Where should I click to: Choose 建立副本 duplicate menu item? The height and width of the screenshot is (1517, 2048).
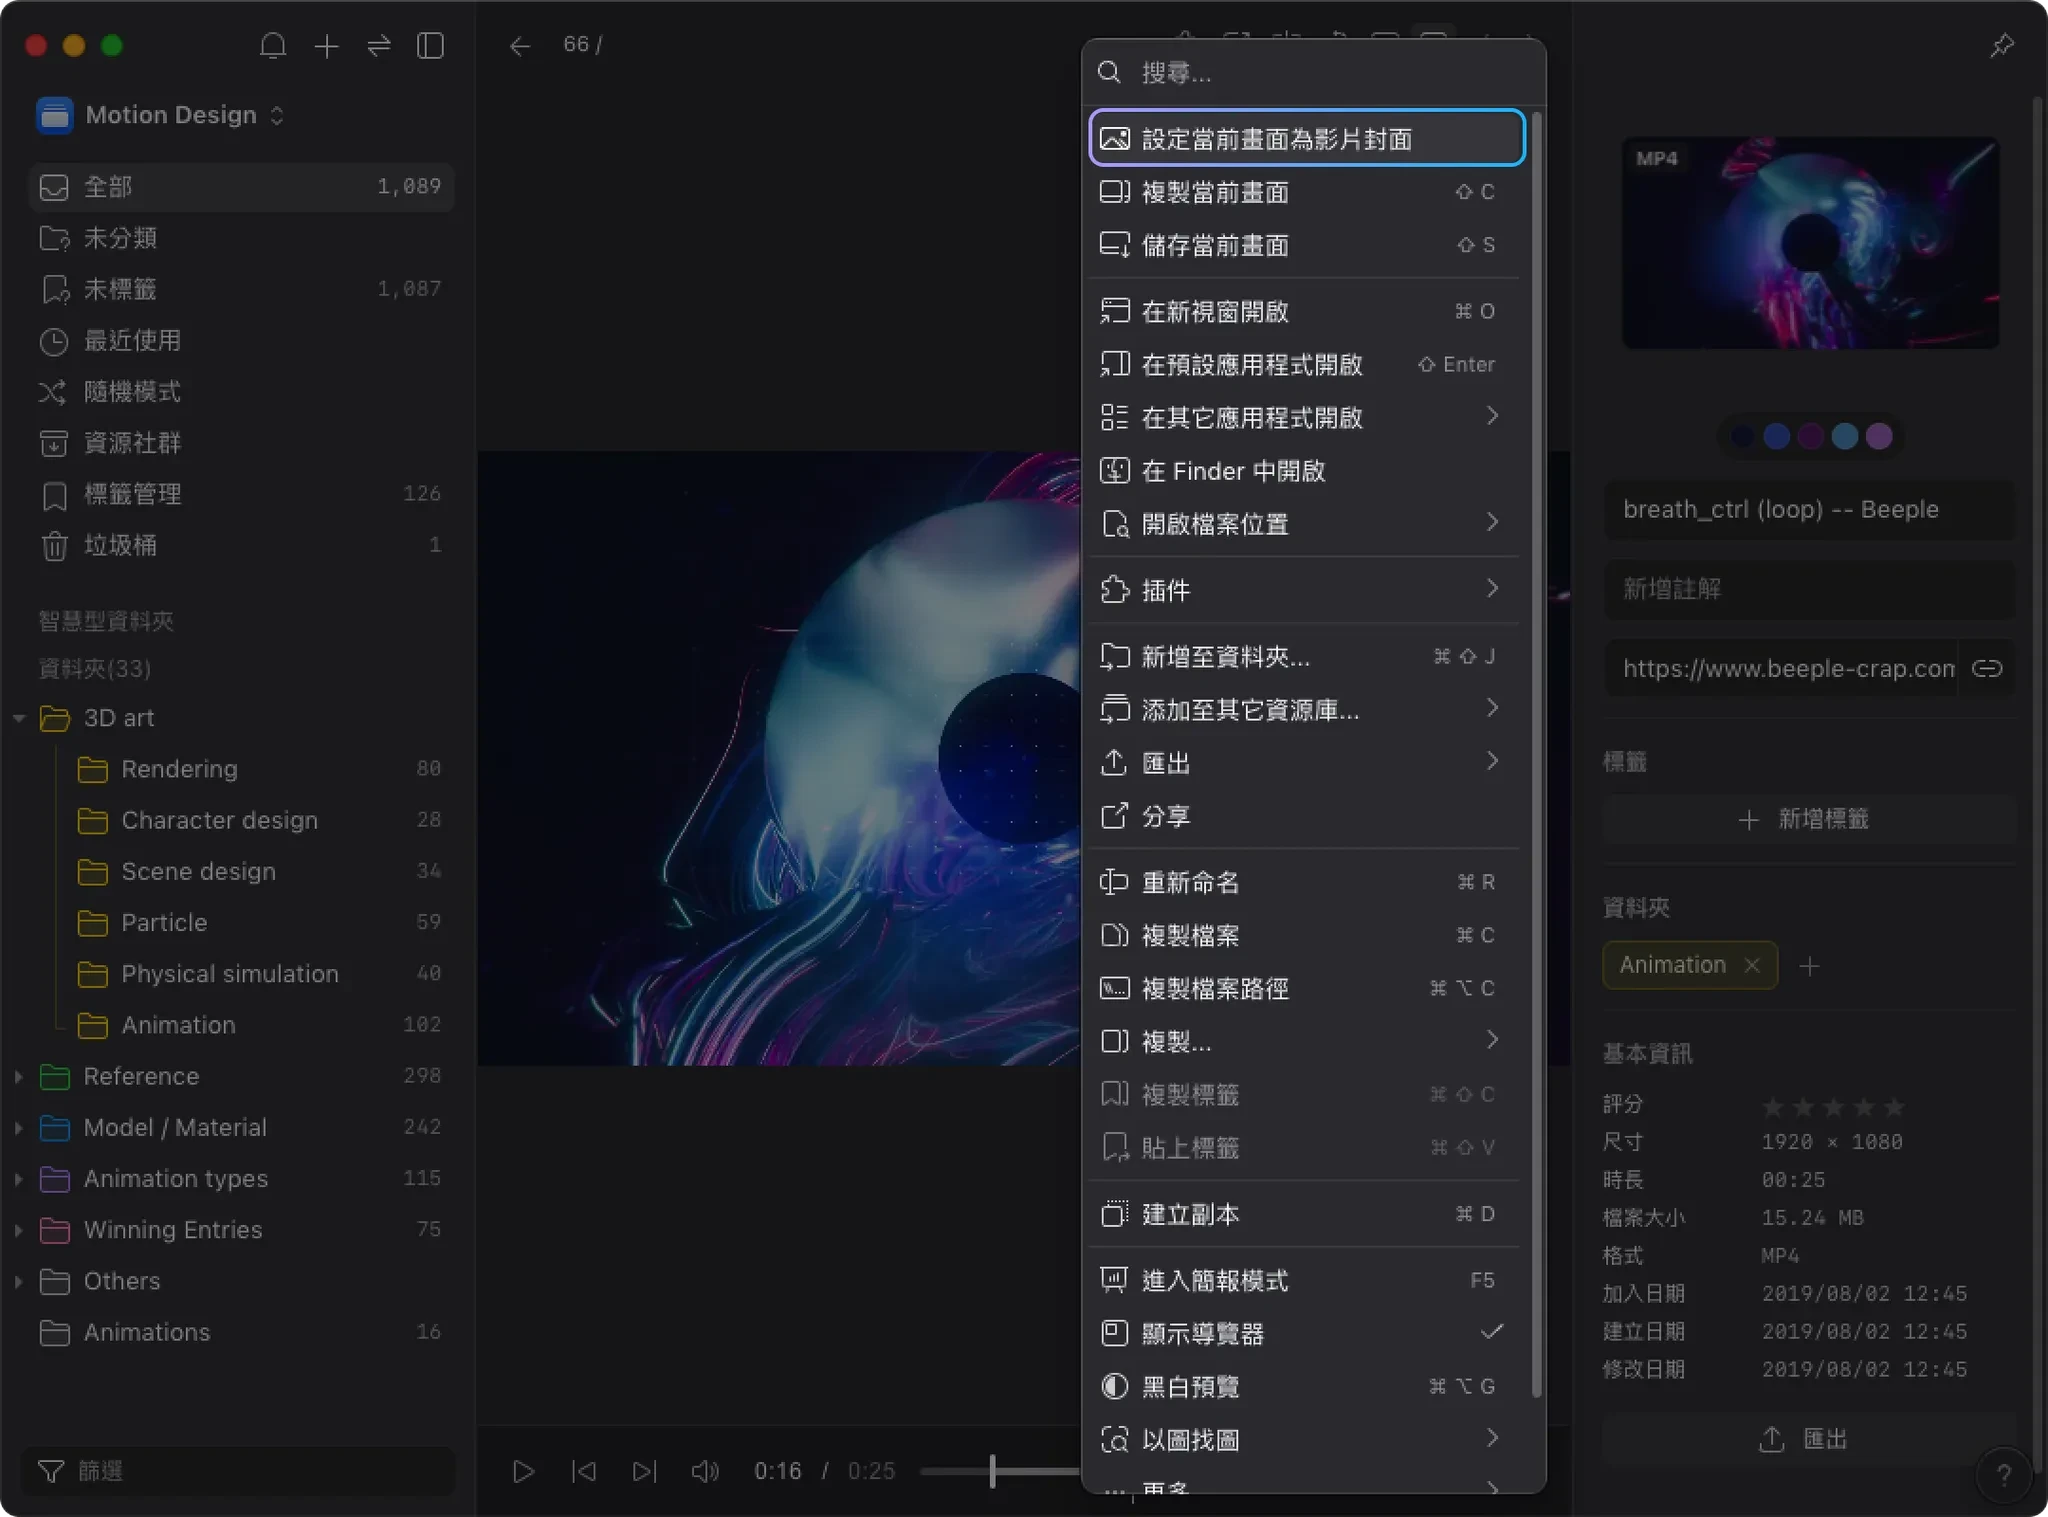point(1305,1214)
